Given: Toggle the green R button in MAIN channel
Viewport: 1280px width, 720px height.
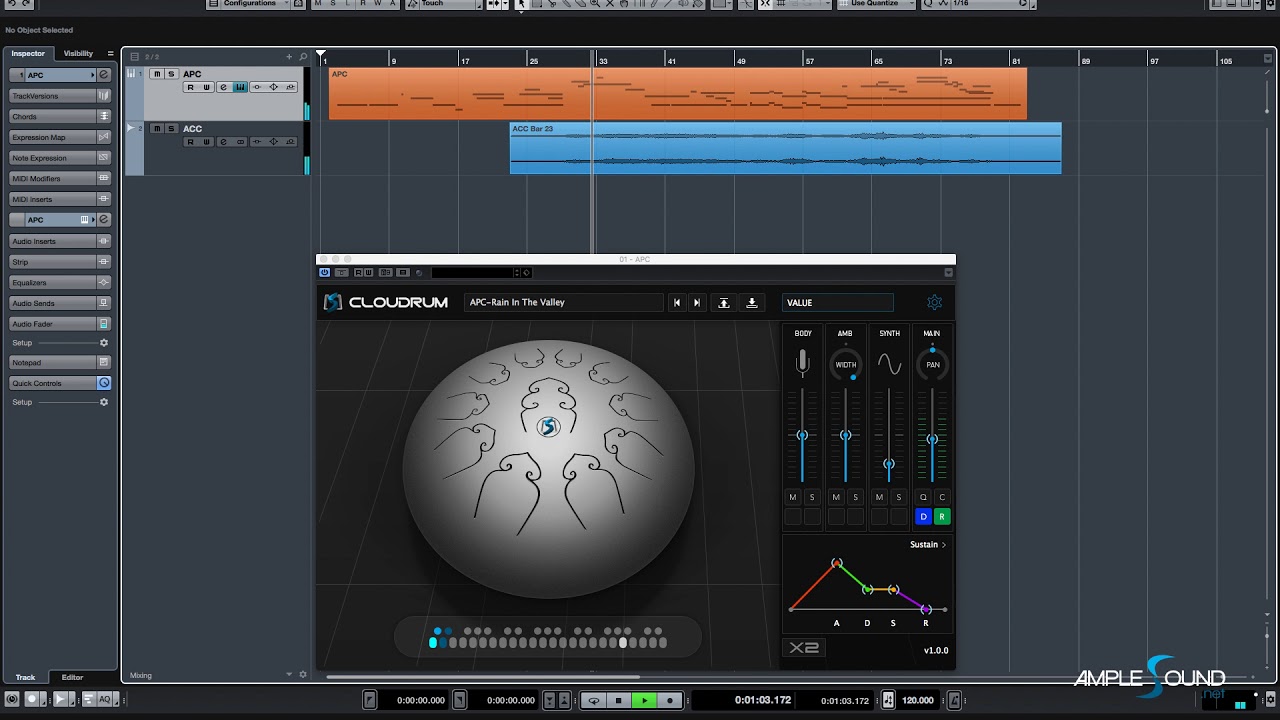Looking at the screenshot, I should click(x=942, y=517).
